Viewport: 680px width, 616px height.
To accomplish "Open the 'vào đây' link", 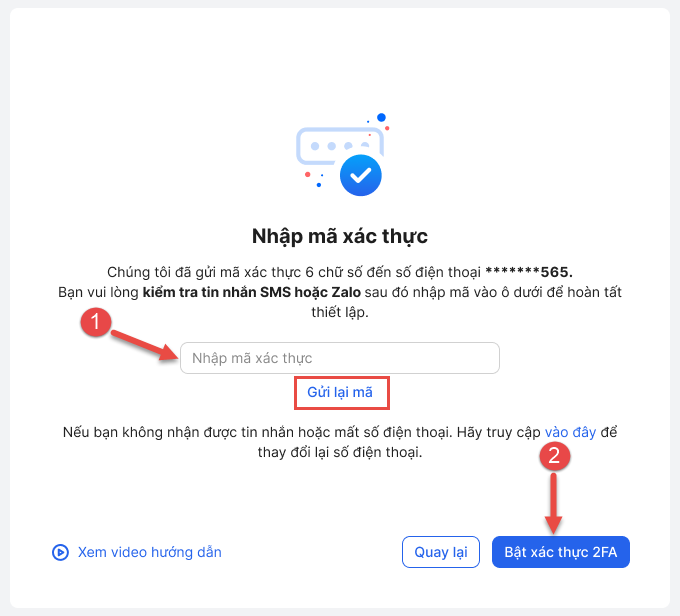I will pos(570,432).
